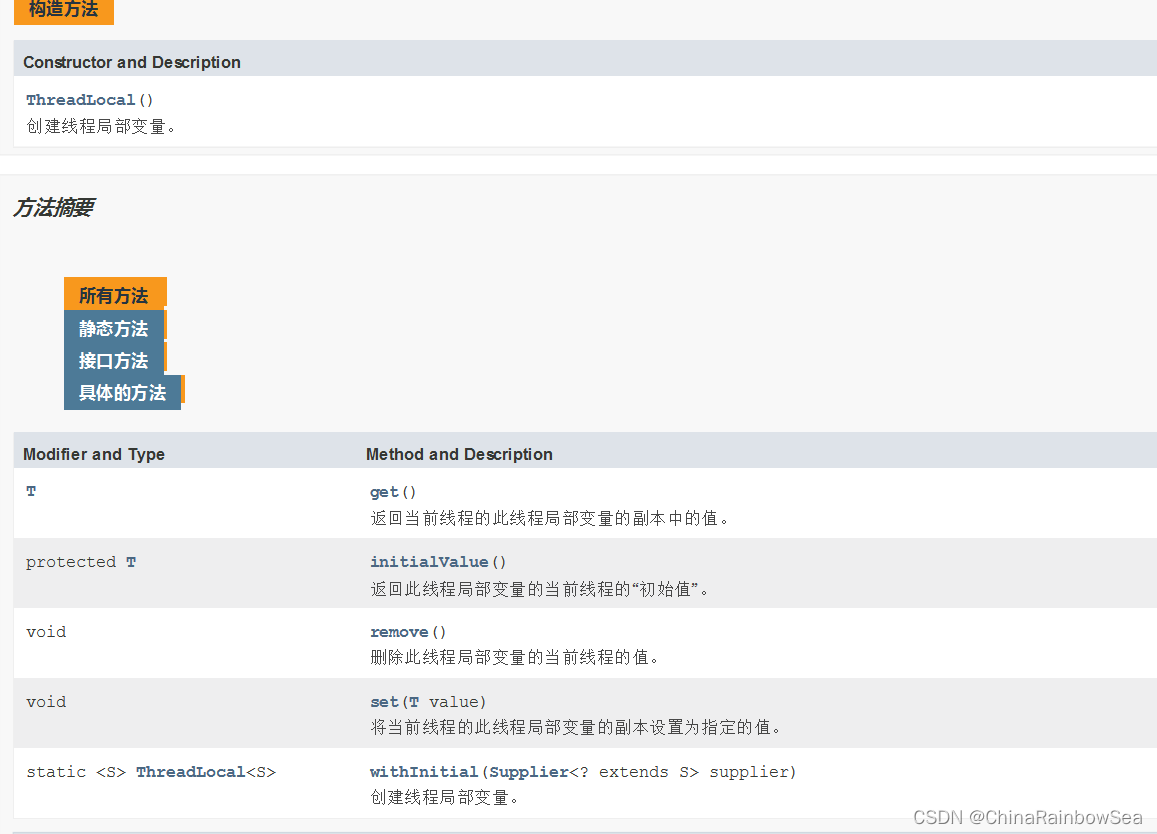Viewport: 1157px width, 834px height.
Task: Open the withInitial method link
Action: [x=424, y=772]
